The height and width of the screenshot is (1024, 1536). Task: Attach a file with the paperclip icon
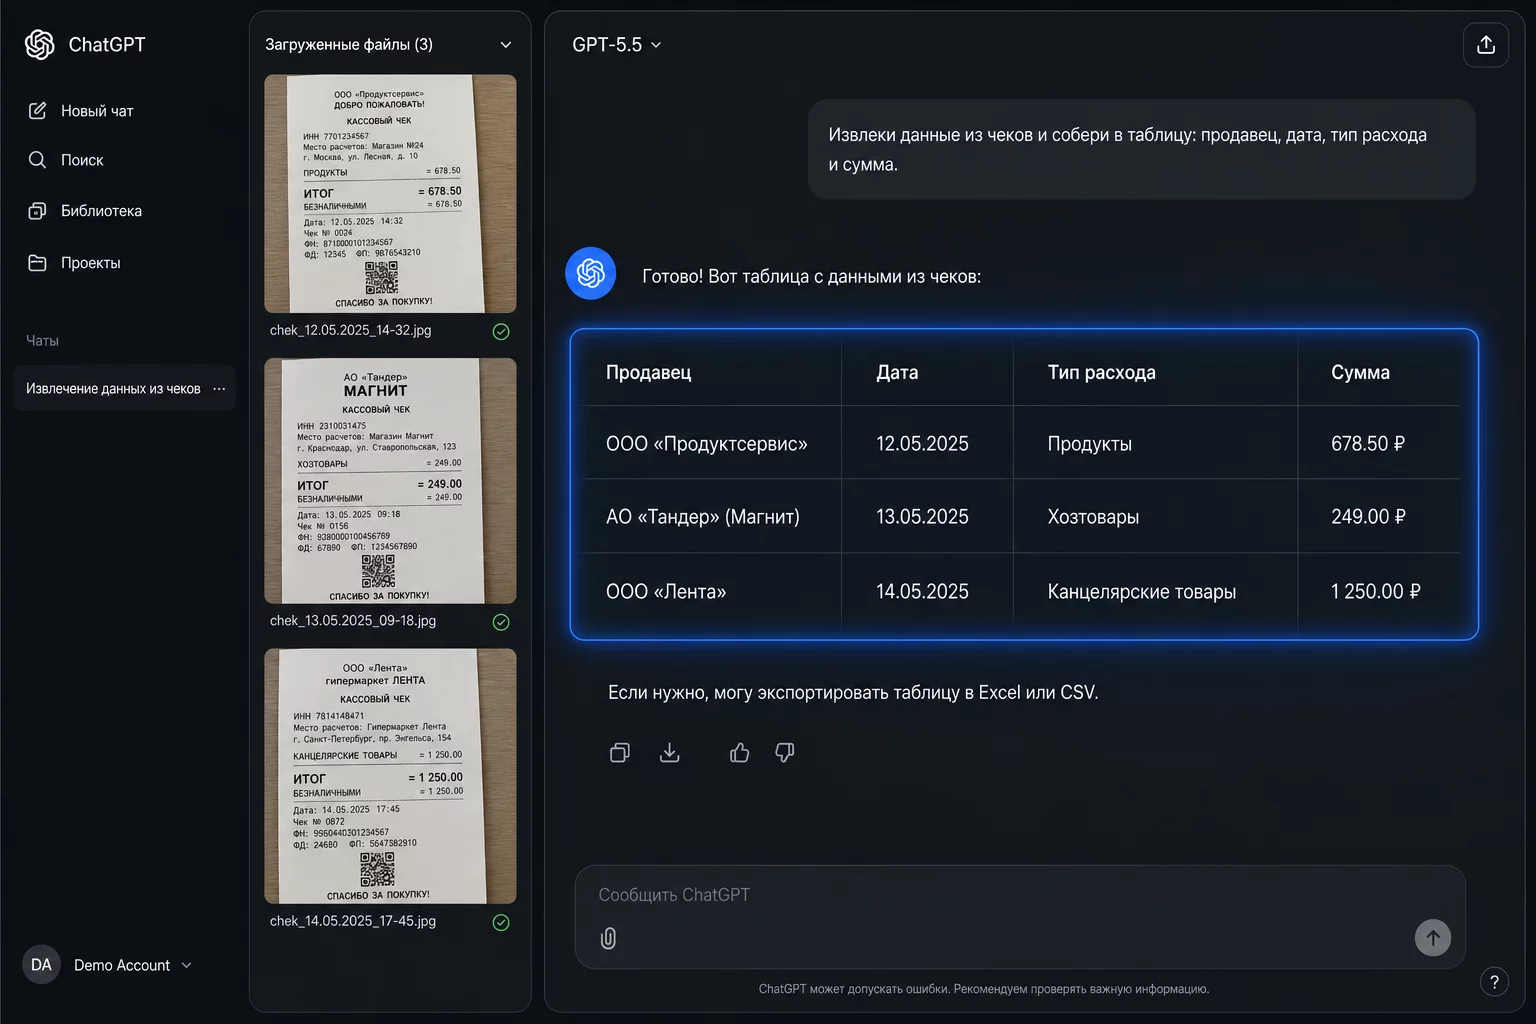coord(608,938)
